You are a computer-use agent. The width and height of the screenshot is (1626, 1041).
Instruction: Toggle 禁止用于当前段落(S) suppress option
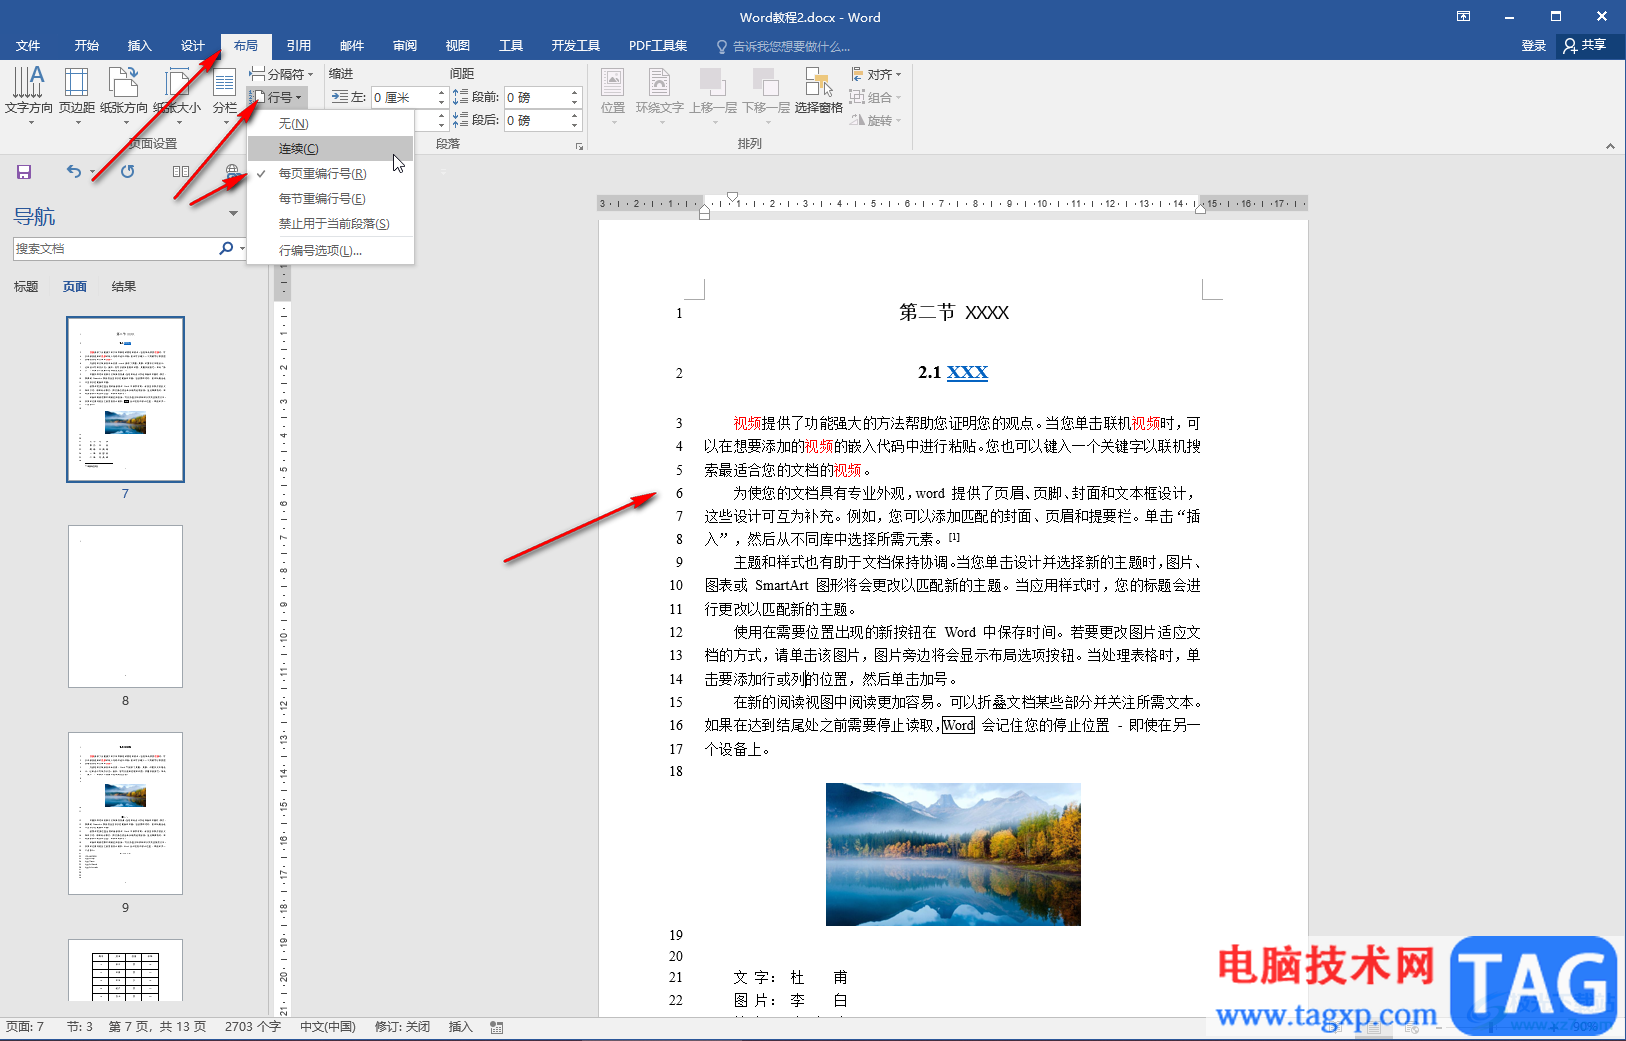tap(331, 223)
